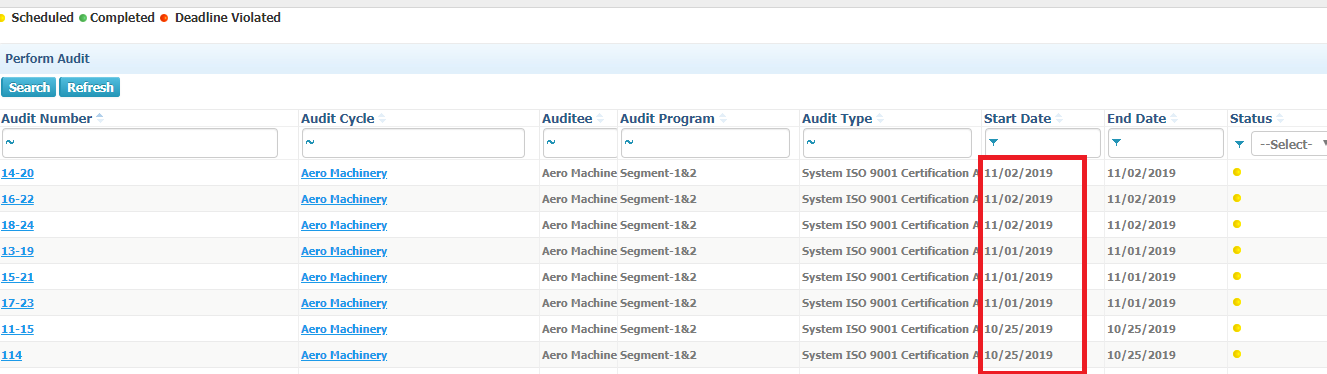Click the Audit Cycle column header
Screen dimensions: 1327x374
338,119
